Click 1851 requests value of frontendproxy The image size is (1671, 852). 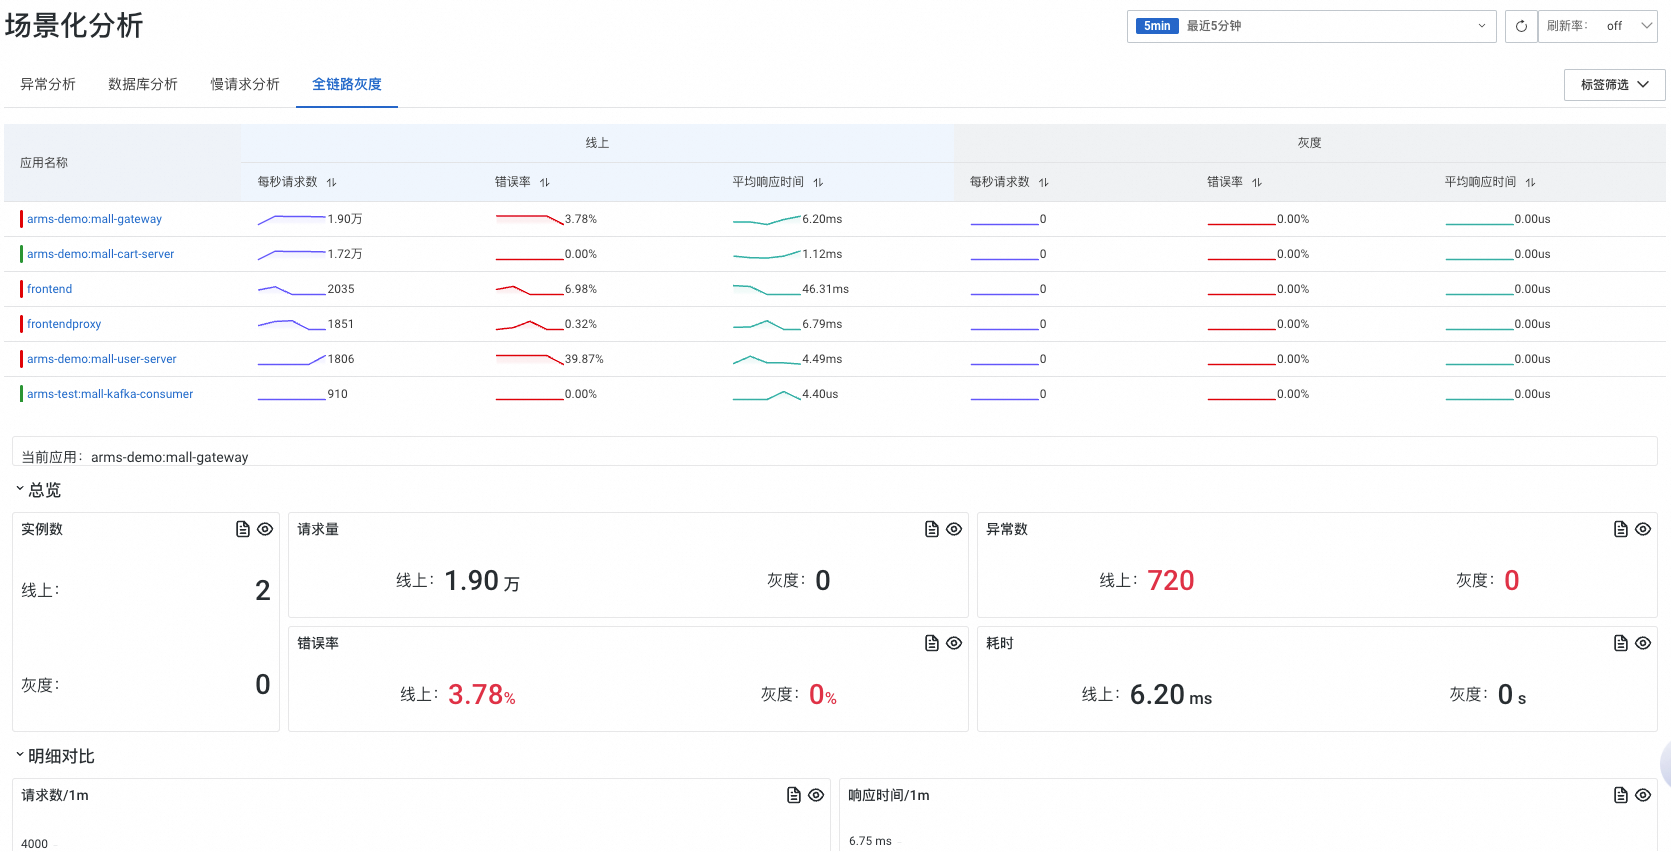pyautogui.click(x=341, y=324)
